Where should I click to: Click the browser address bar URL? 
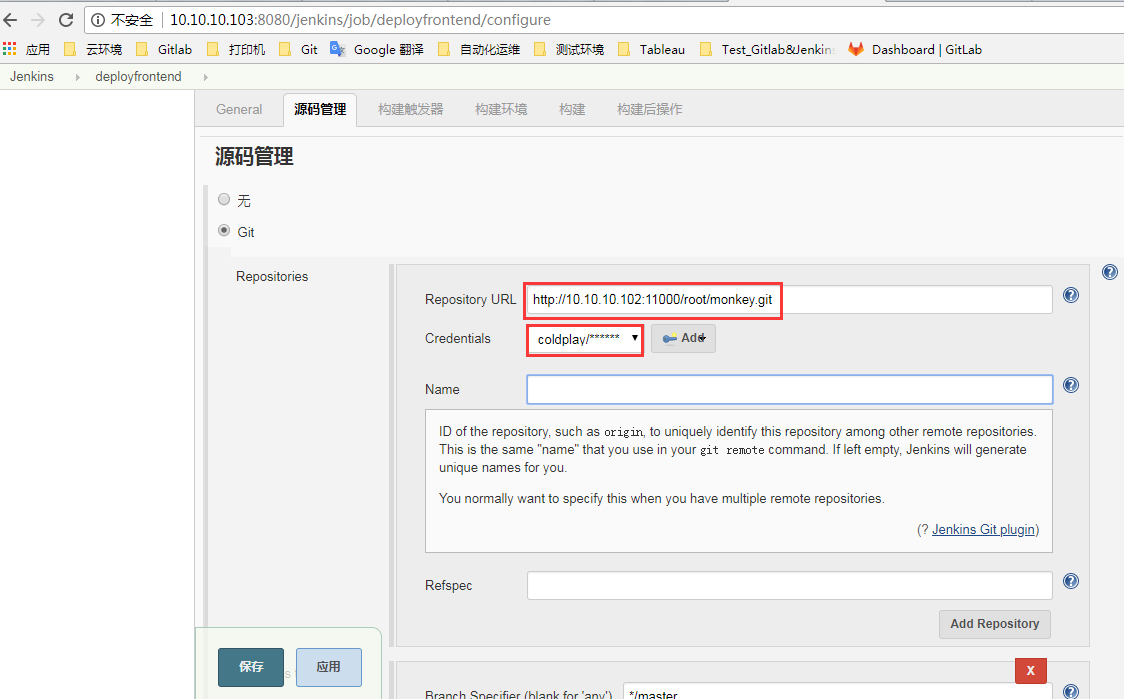[x=360, y=20]
